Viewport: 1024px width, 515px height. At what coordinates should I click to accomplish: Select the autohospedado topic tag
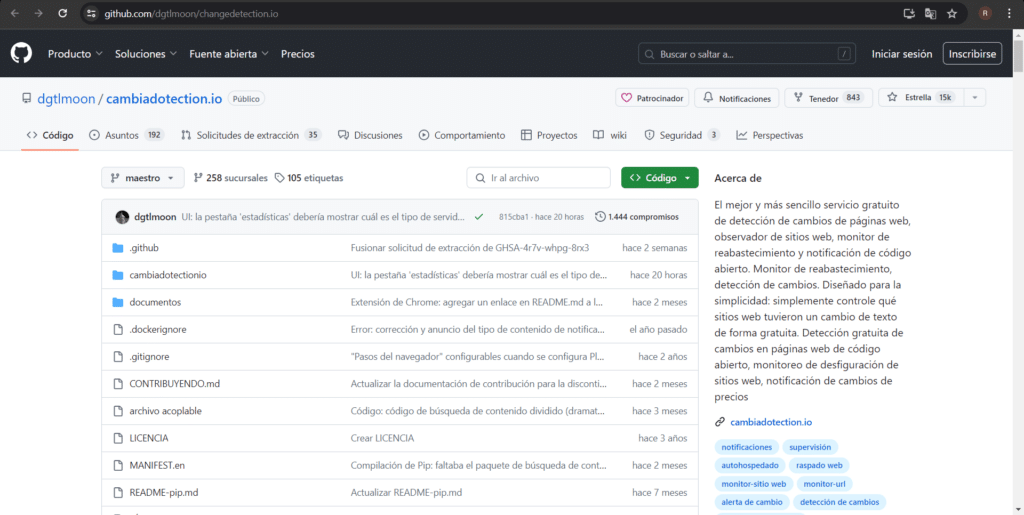click(x=750, y=465)
